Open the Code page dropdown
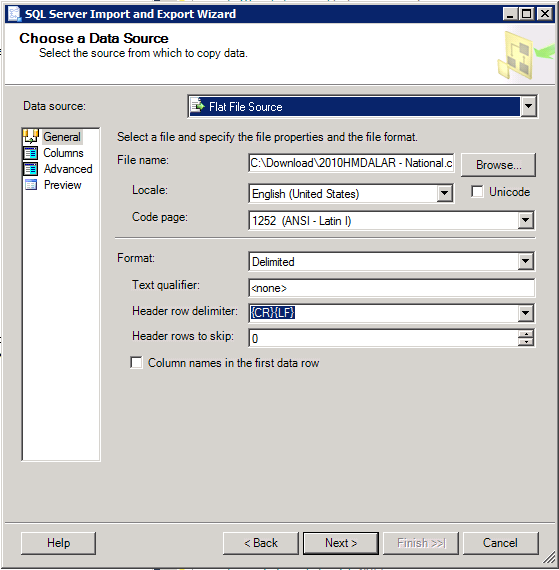The image size is (559, 570). [x=525, y=220]
